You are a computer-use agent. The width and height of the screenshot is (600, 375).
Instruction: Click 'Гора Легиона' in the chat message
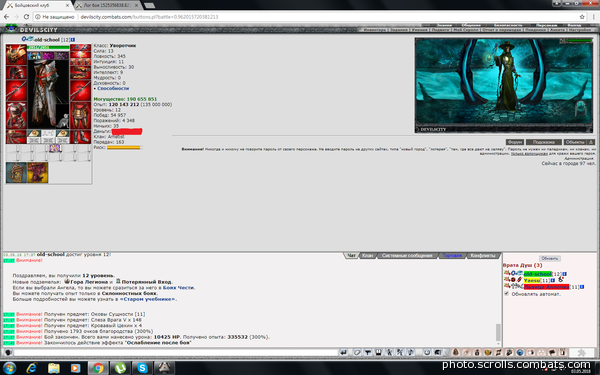[x=89, y=282]
